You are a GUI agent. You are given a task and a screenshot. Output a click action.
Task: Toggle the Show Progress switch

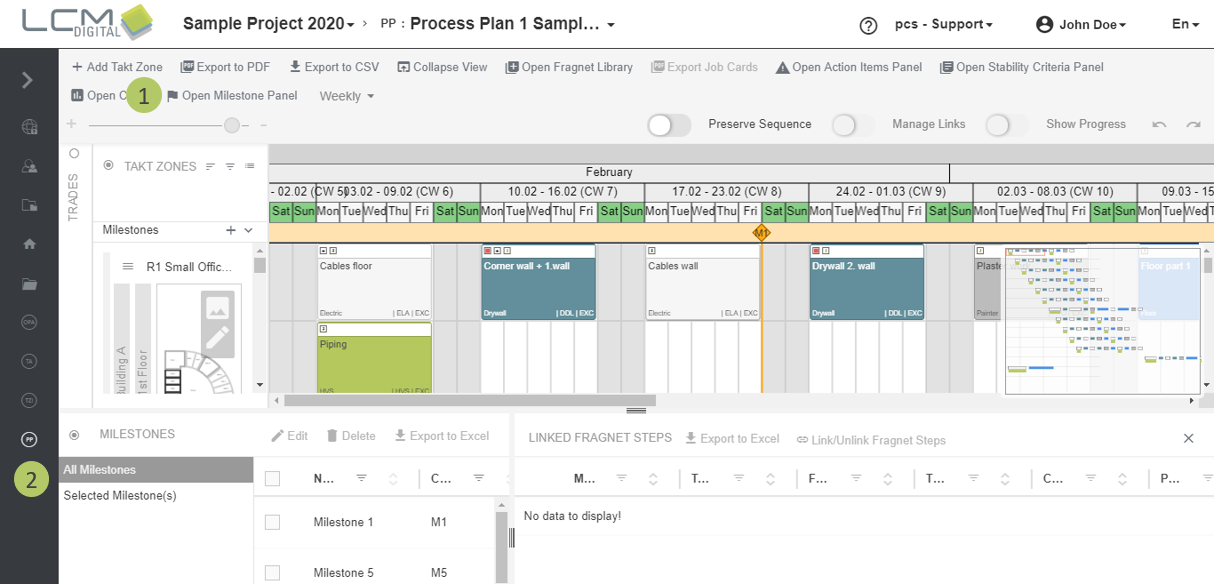[1006, 125]
